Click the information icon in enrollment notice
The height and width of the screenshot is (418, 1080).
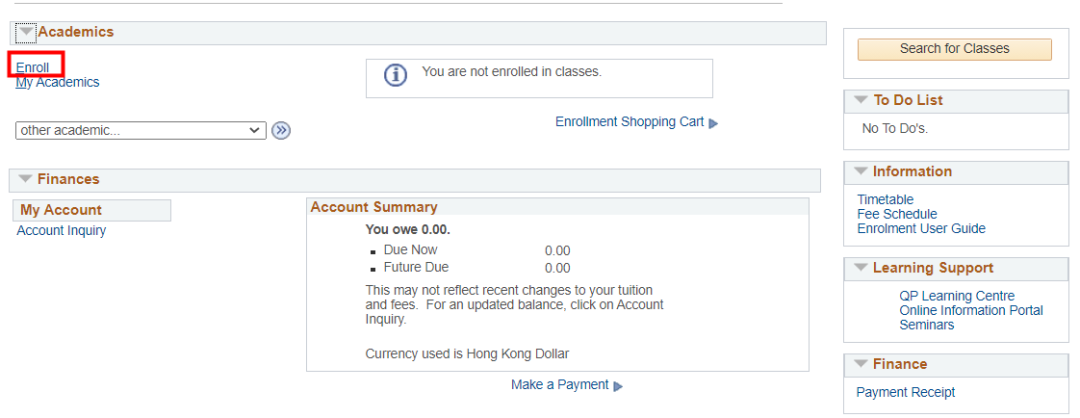(395, 75)
